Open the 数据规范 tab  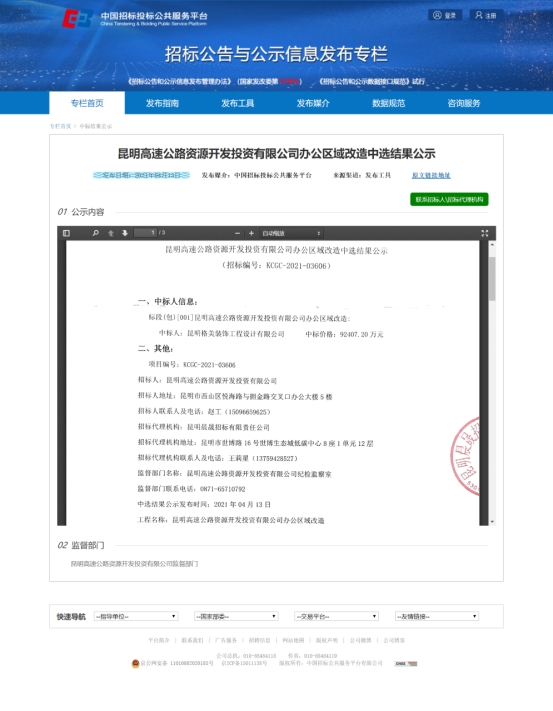[x=388, y=103]
